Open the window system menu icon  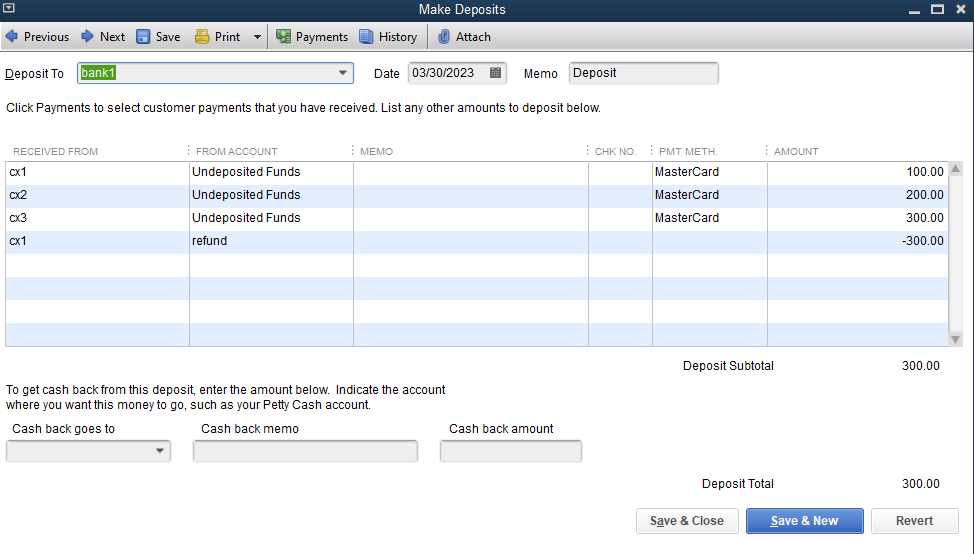point(10,9)
